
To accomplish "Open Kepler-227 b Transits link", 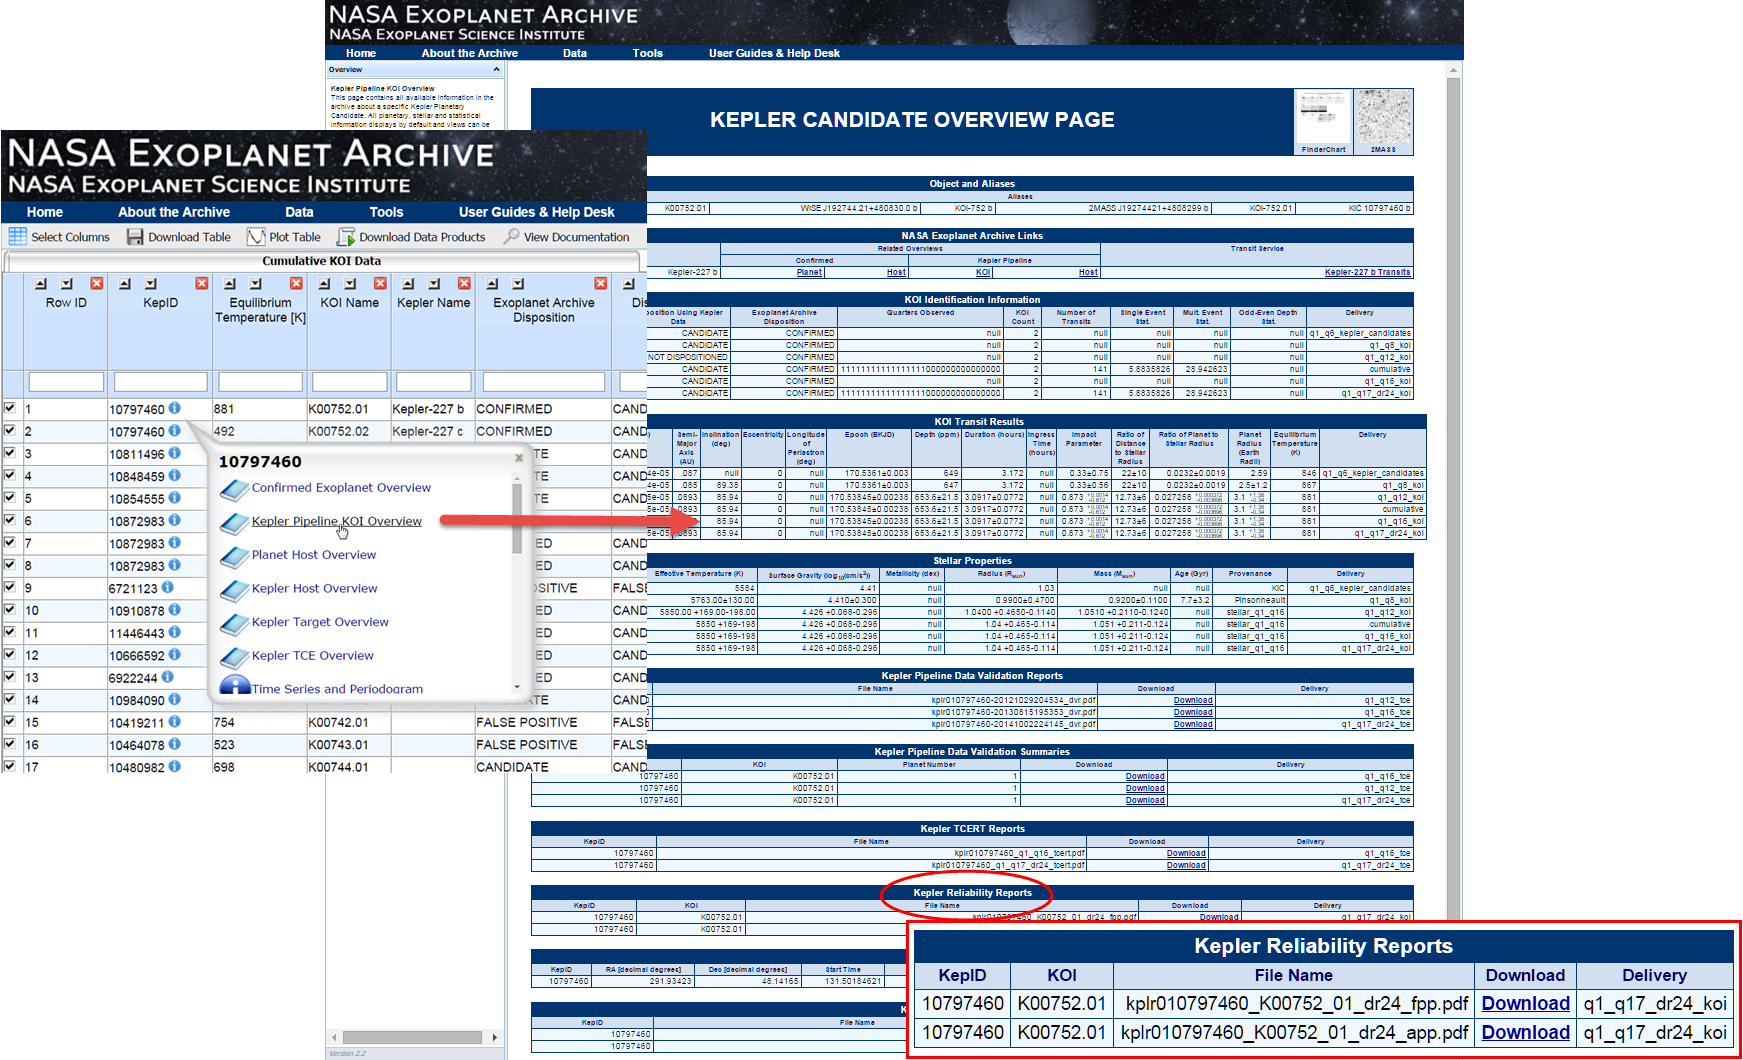I will [1367, 272].
